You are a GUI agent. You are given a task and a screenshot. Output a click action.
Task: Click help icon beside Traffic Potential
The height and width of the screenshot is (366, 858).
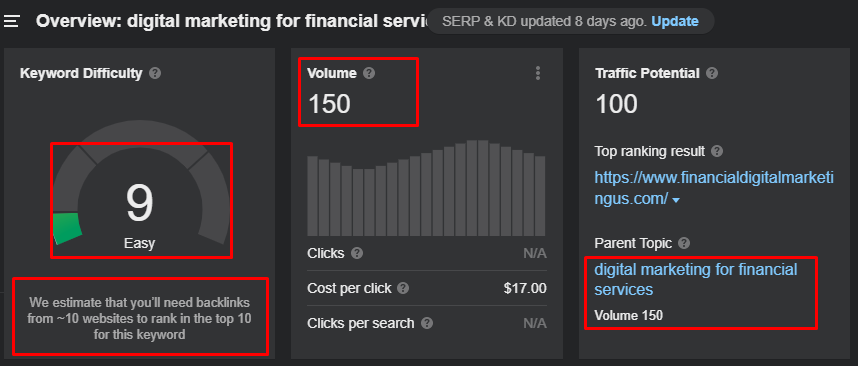click(x=712, y=73)
